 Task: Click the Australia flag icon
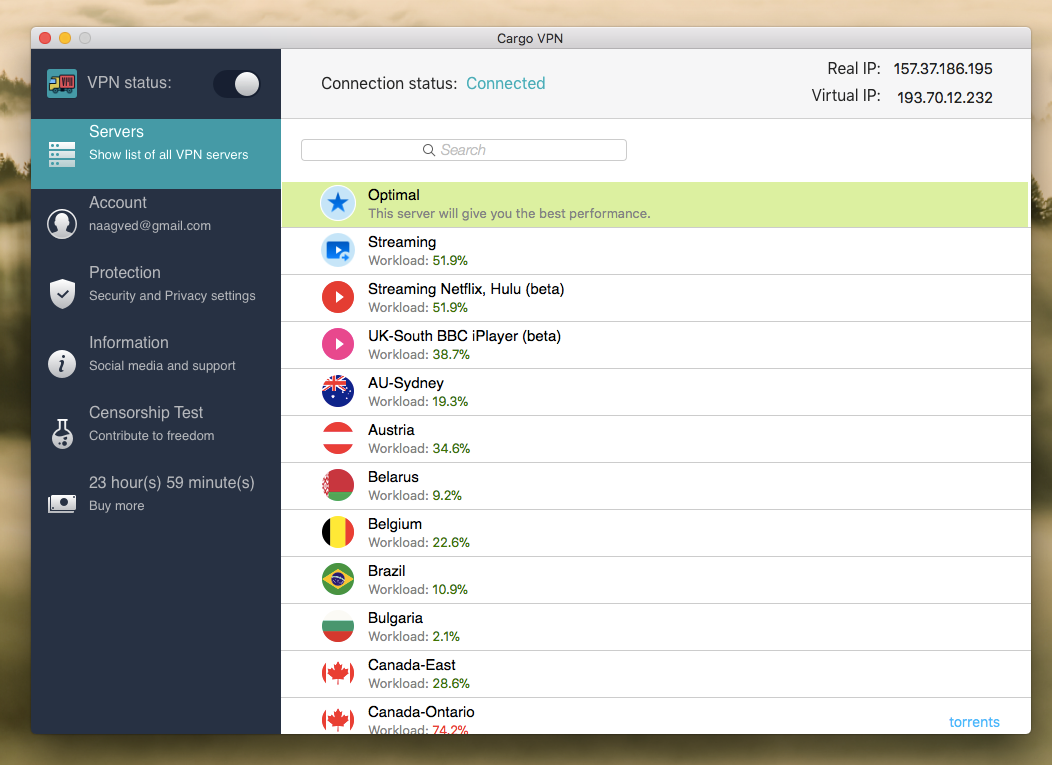[338, 391]
